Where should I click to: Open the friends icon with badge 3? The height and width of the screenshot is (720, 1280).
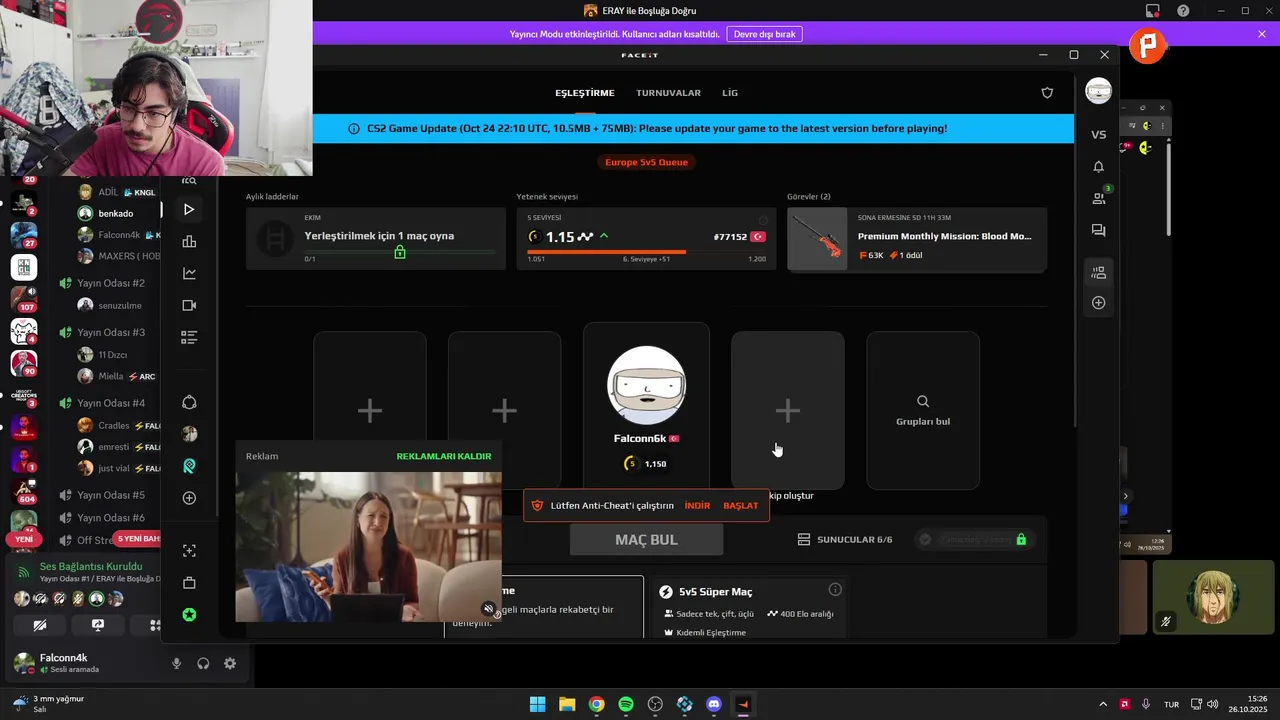(x=1099, y=198)
